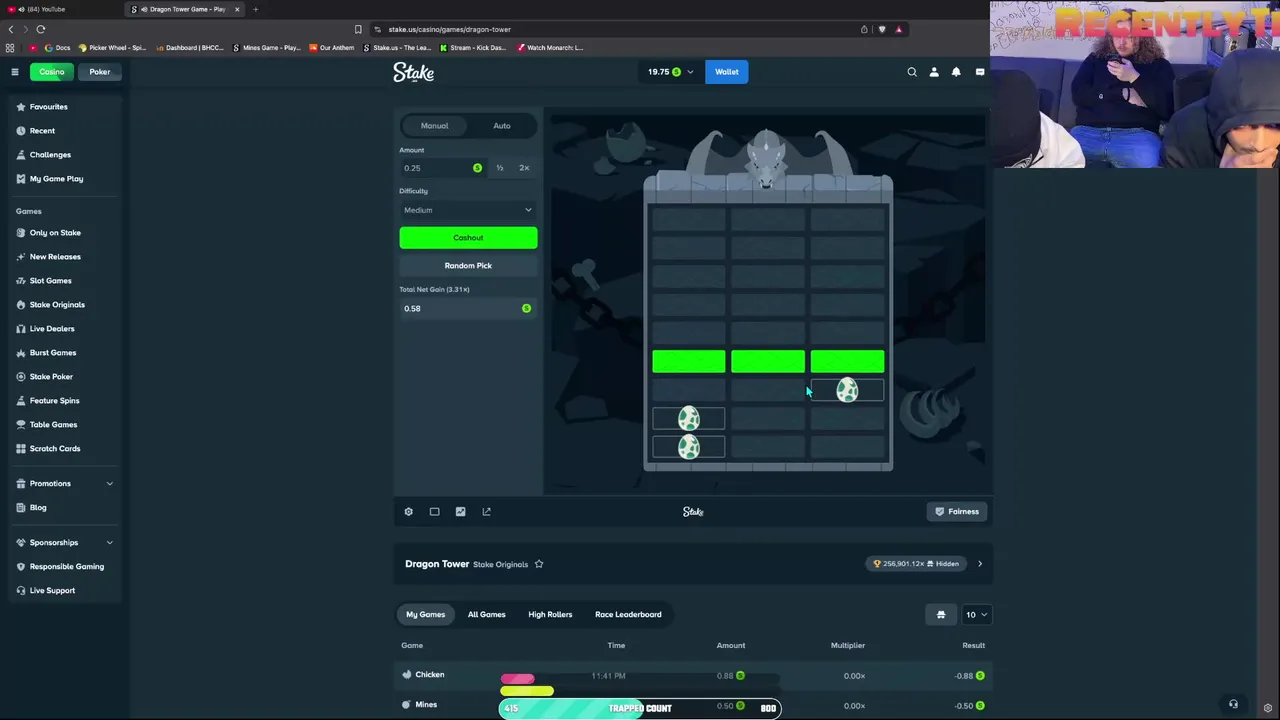Screen dimensions: 1280x720
Task: Switch to My Games tab
Action: (x=425, y=615)
